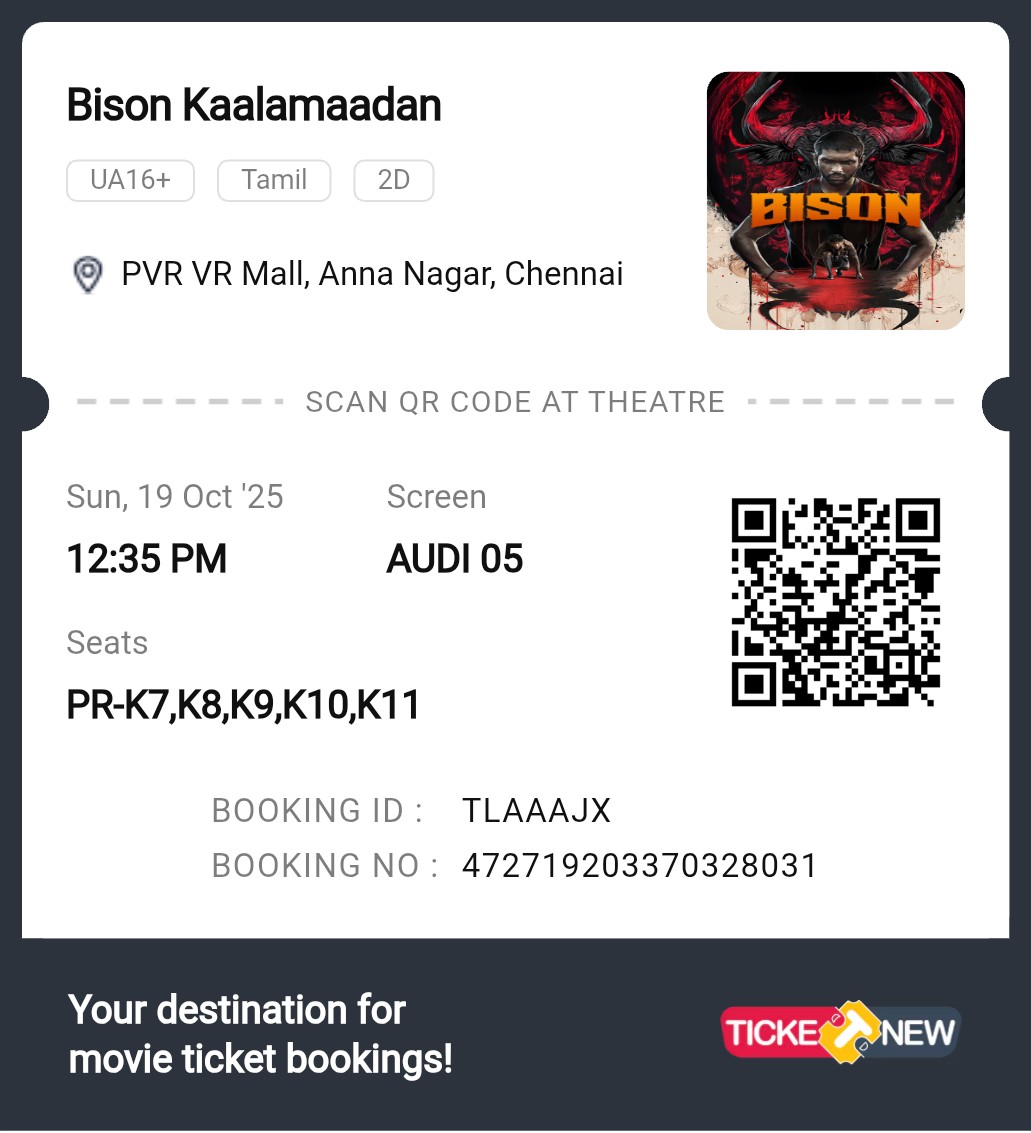Select the 2D format tag
The image size is (1031, 1133).
pyautogui.click(x=394, y=180)
